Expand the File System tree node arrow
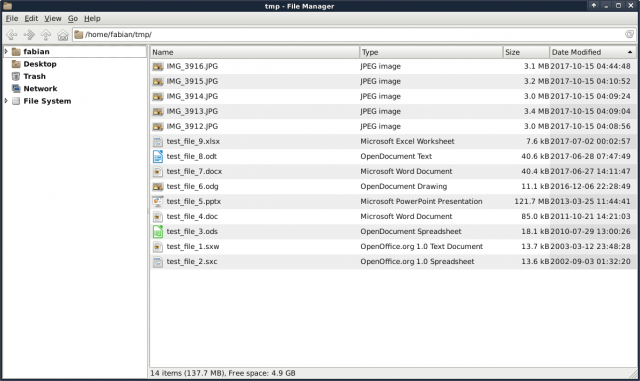This screenshot has height=381, width=640. [6, 101]
